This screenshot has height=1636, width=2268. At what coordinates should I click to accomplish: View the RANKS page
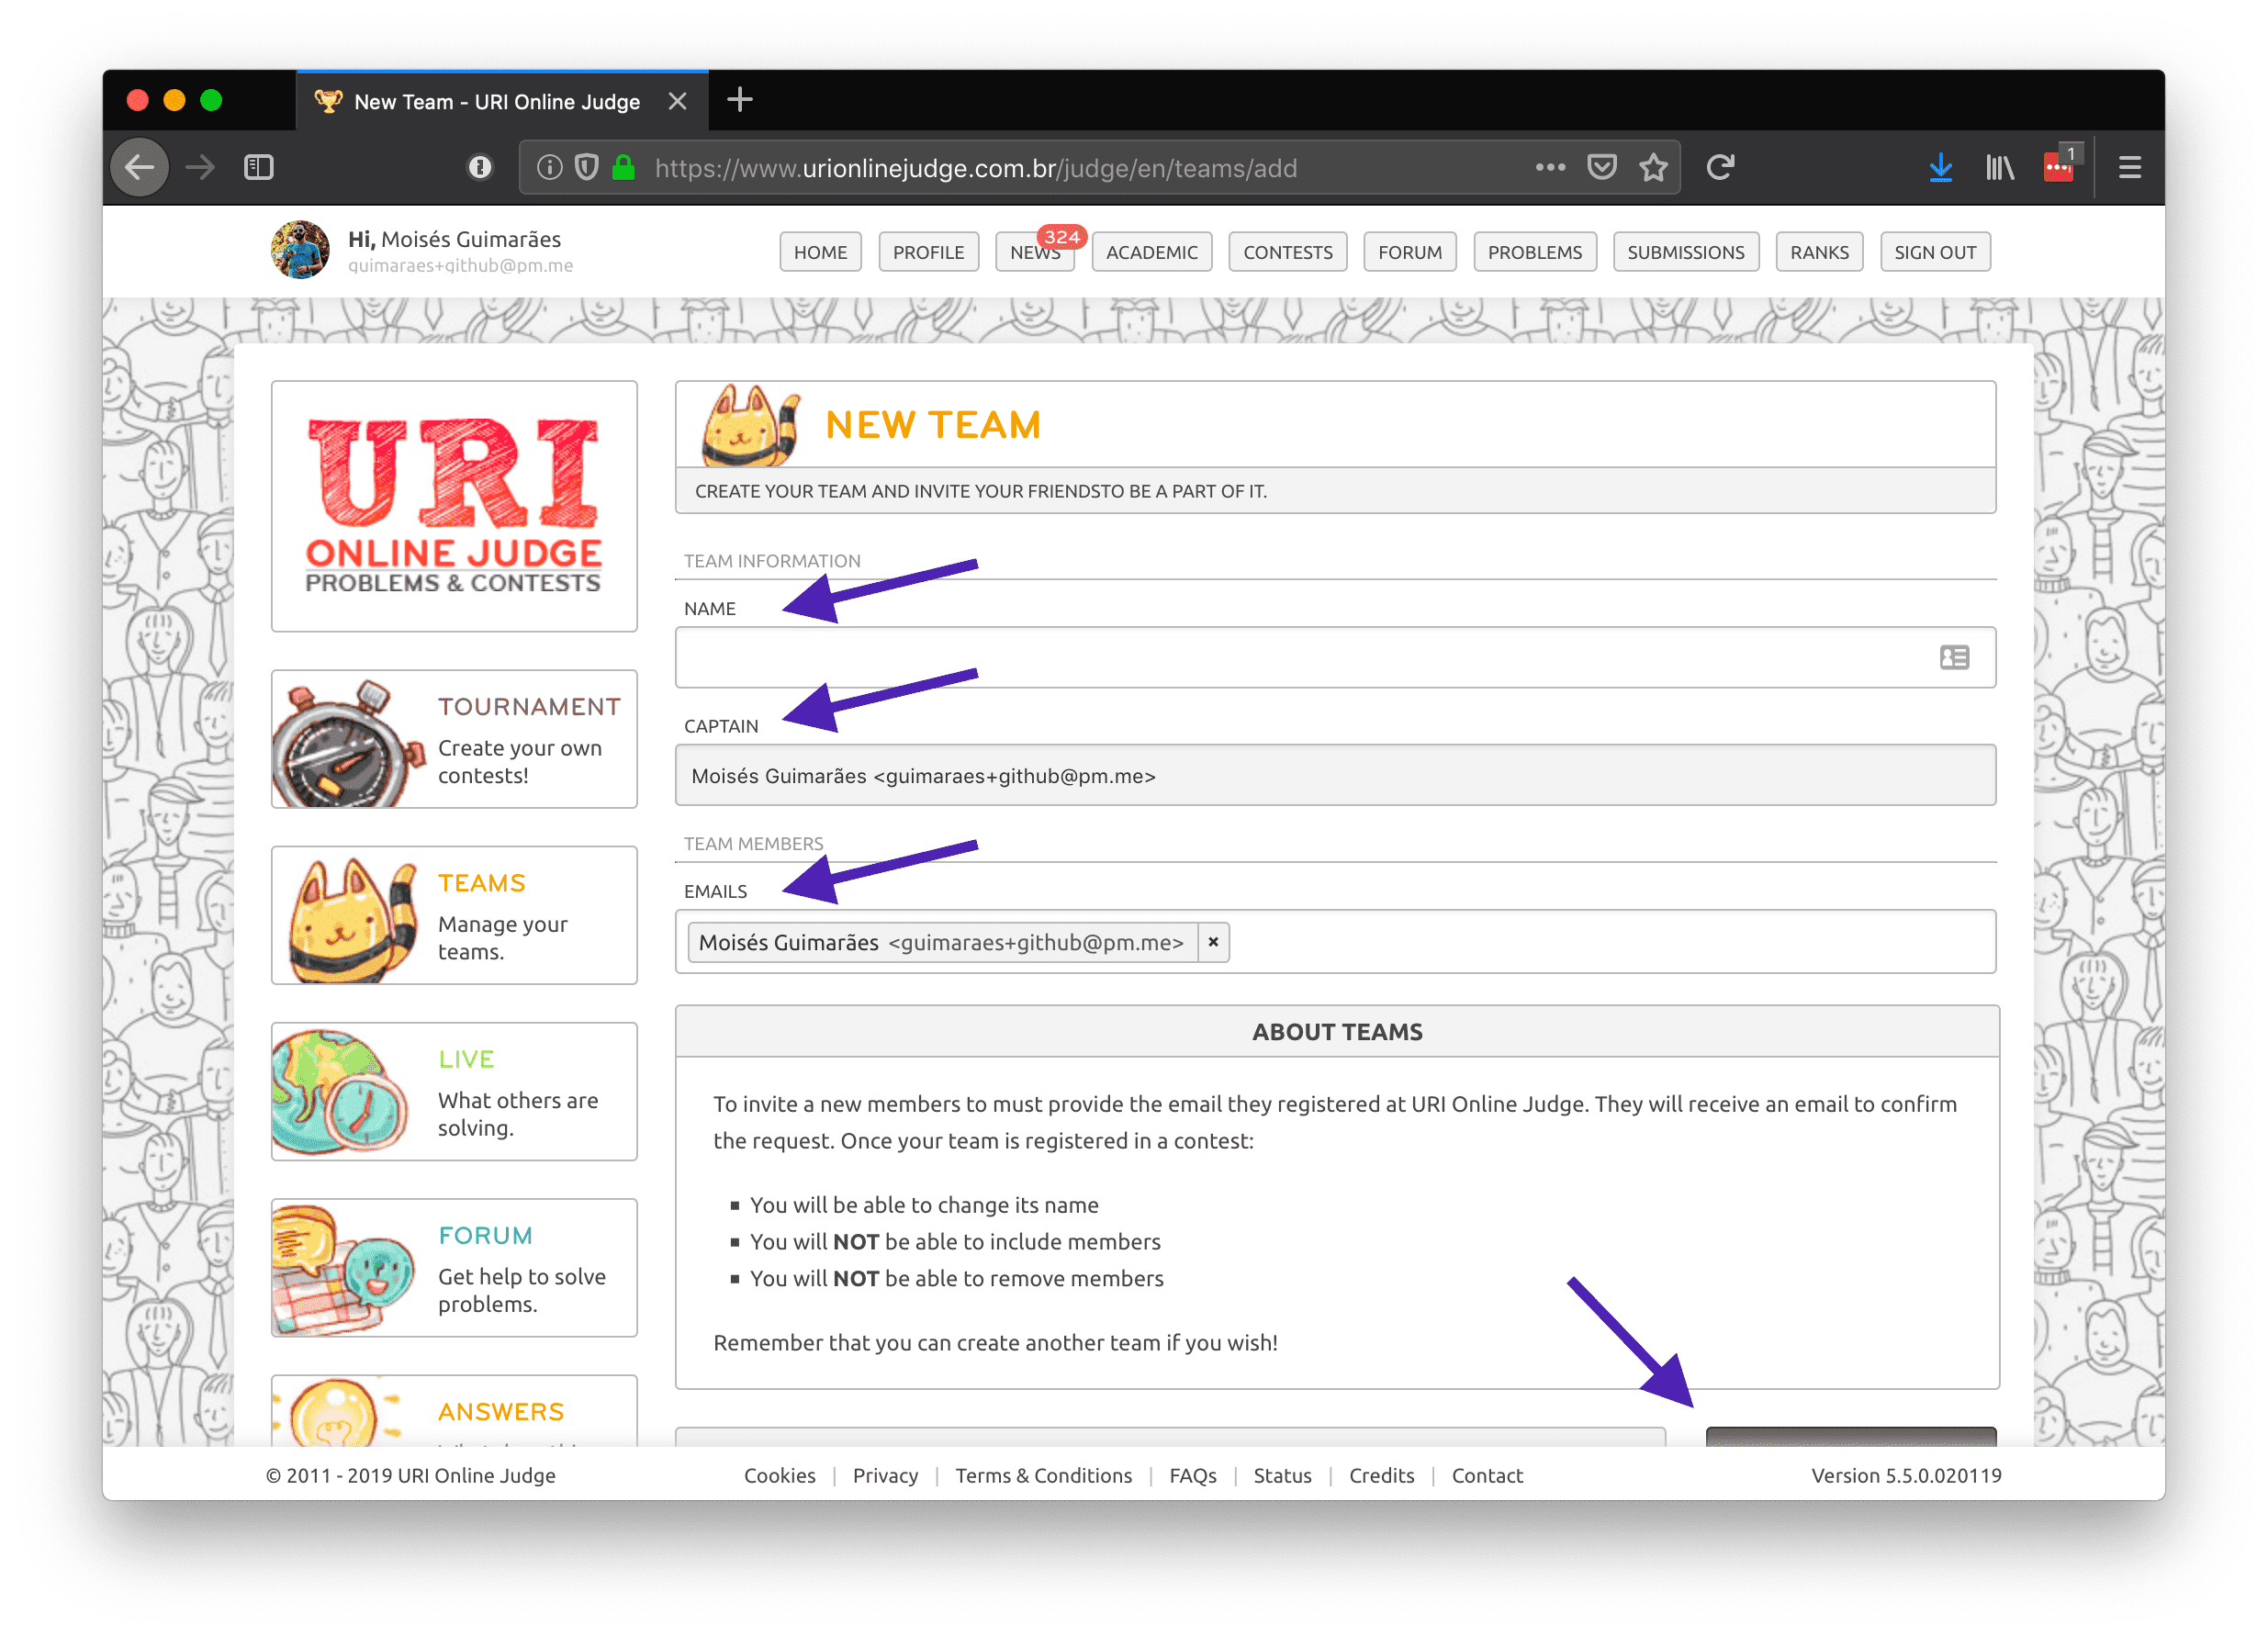pos(1818,252)
